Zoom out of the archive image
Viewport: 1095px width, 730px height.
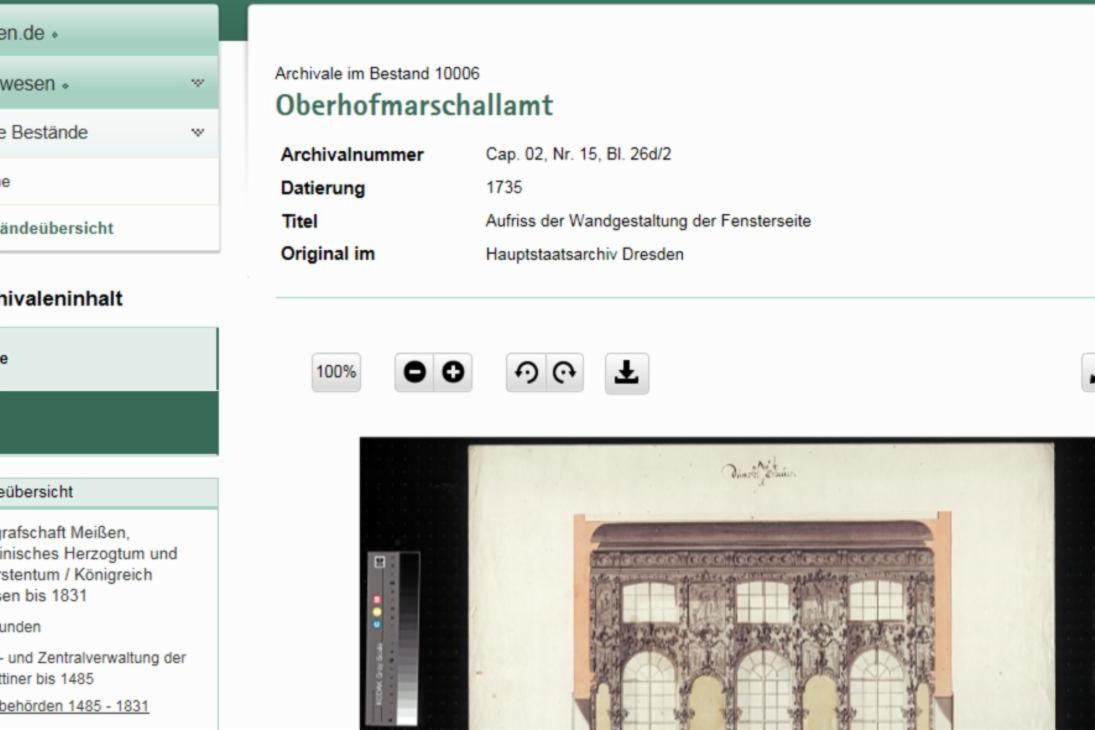[415, 372]
